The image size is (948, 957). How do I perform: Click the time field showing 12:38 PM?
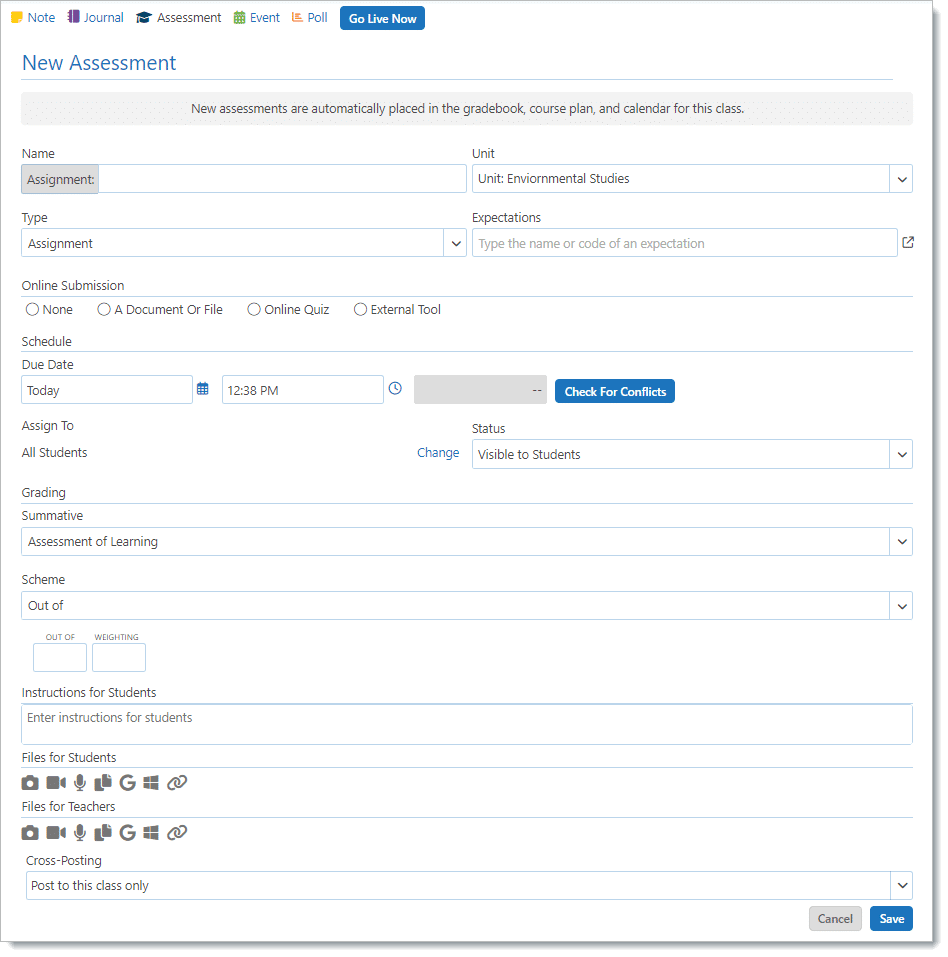point(303,391)
